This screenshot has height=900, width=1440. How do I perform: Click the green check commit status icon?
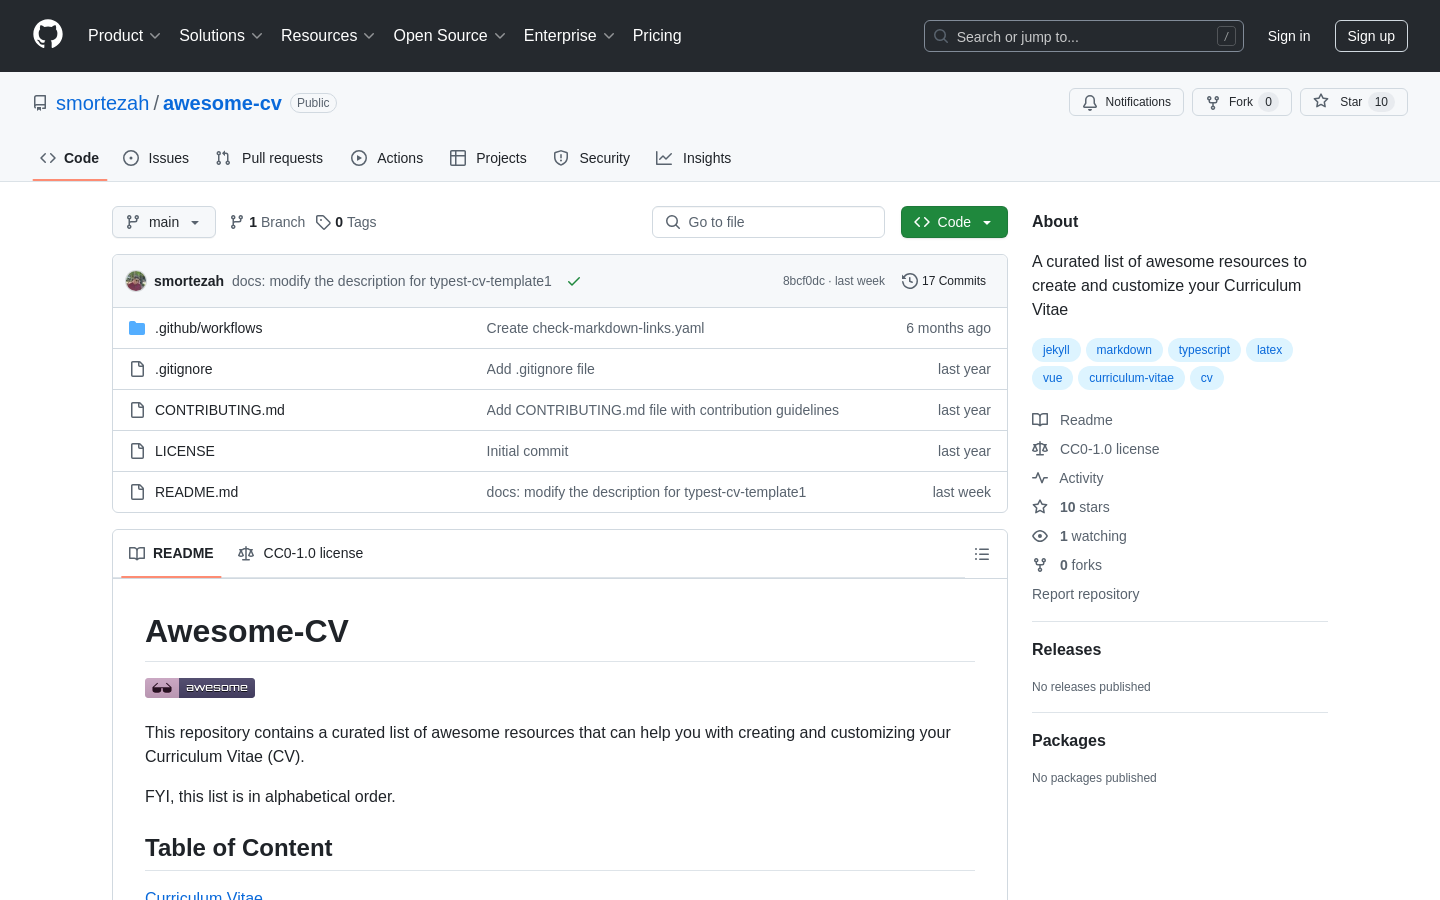tap(574, 281)
